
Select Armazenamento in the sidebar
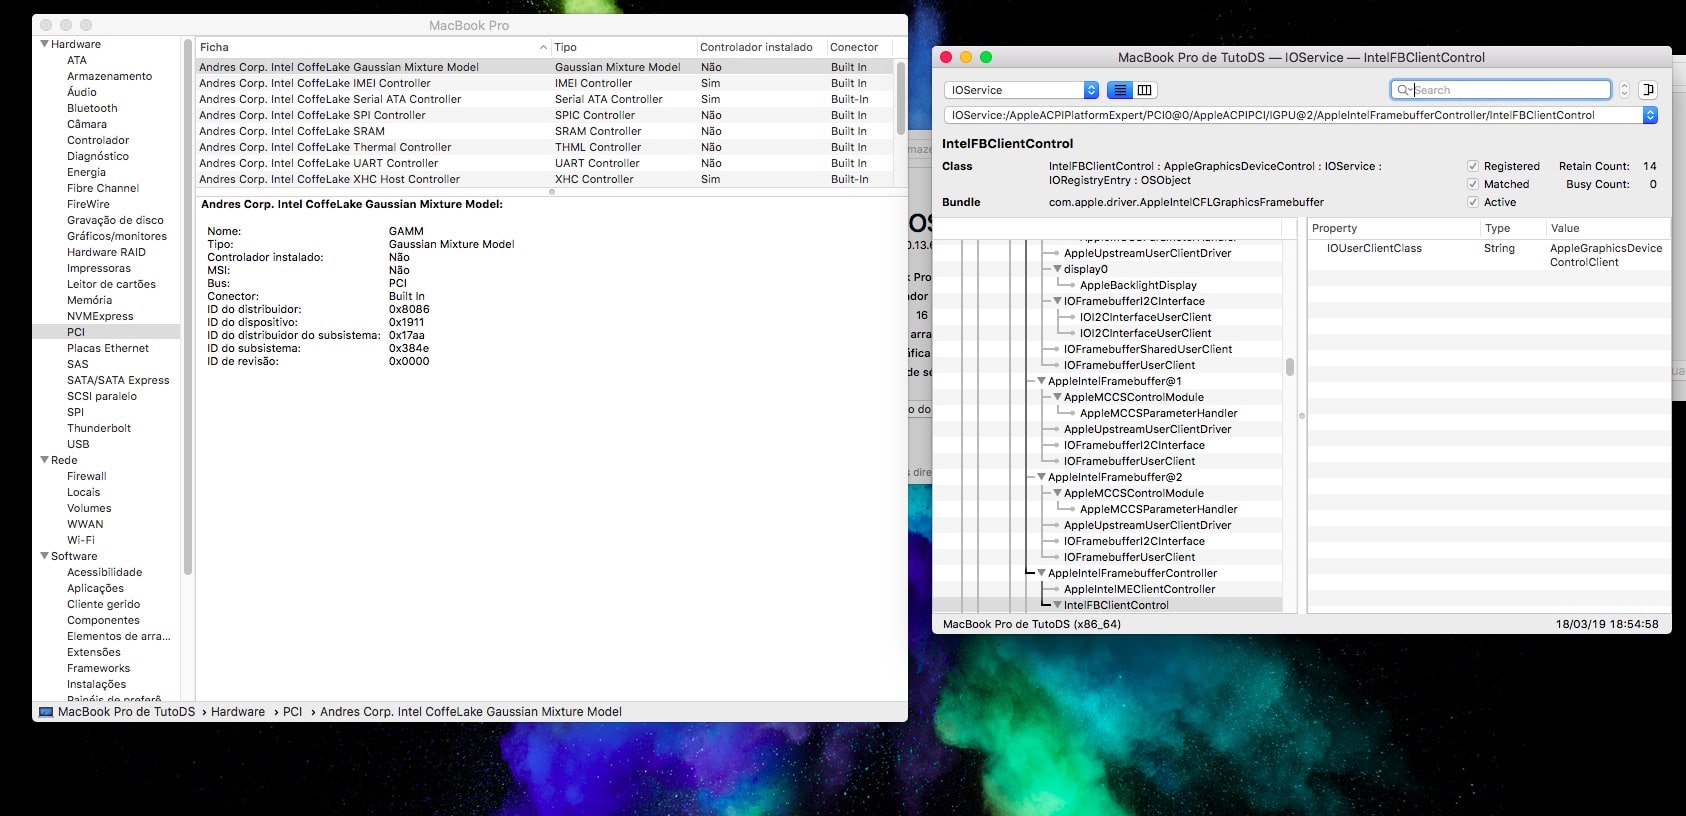tap(110, 76)
